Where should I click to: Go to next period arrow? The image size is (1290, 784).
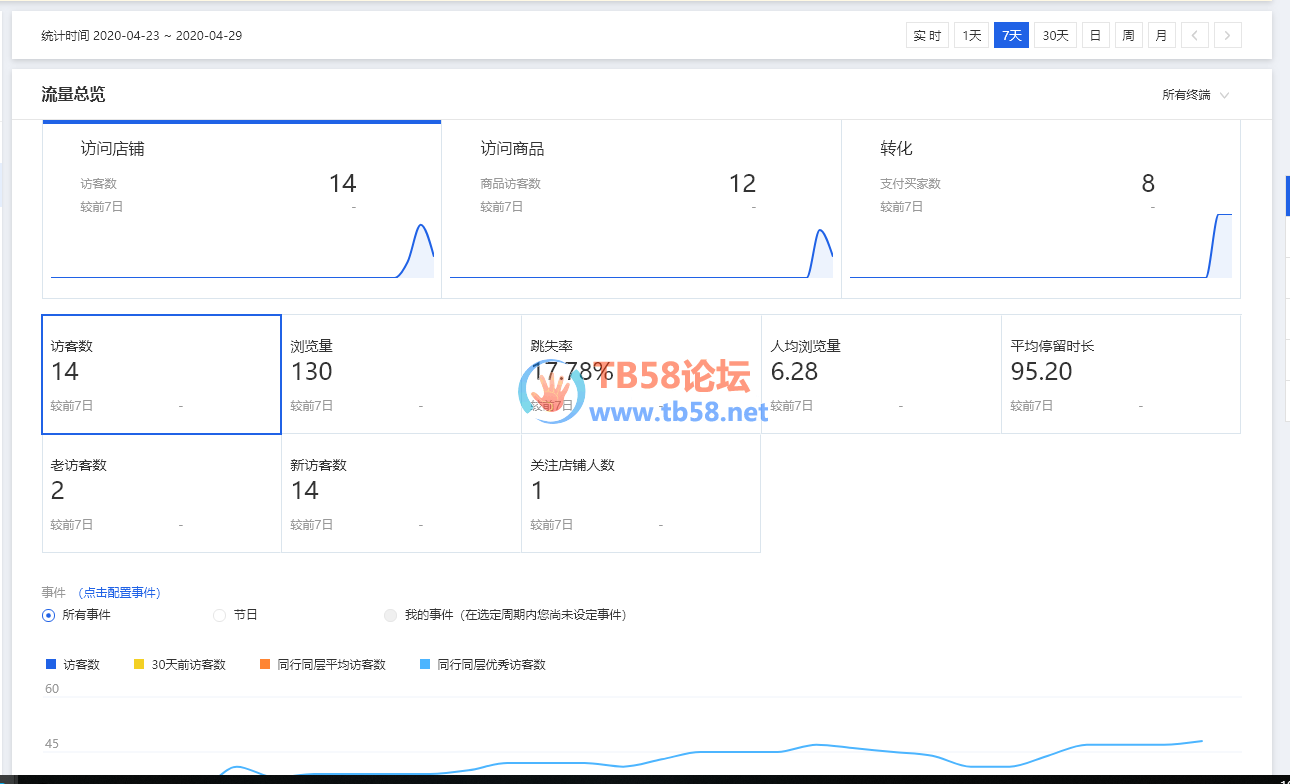click(x=1227, y=36)
